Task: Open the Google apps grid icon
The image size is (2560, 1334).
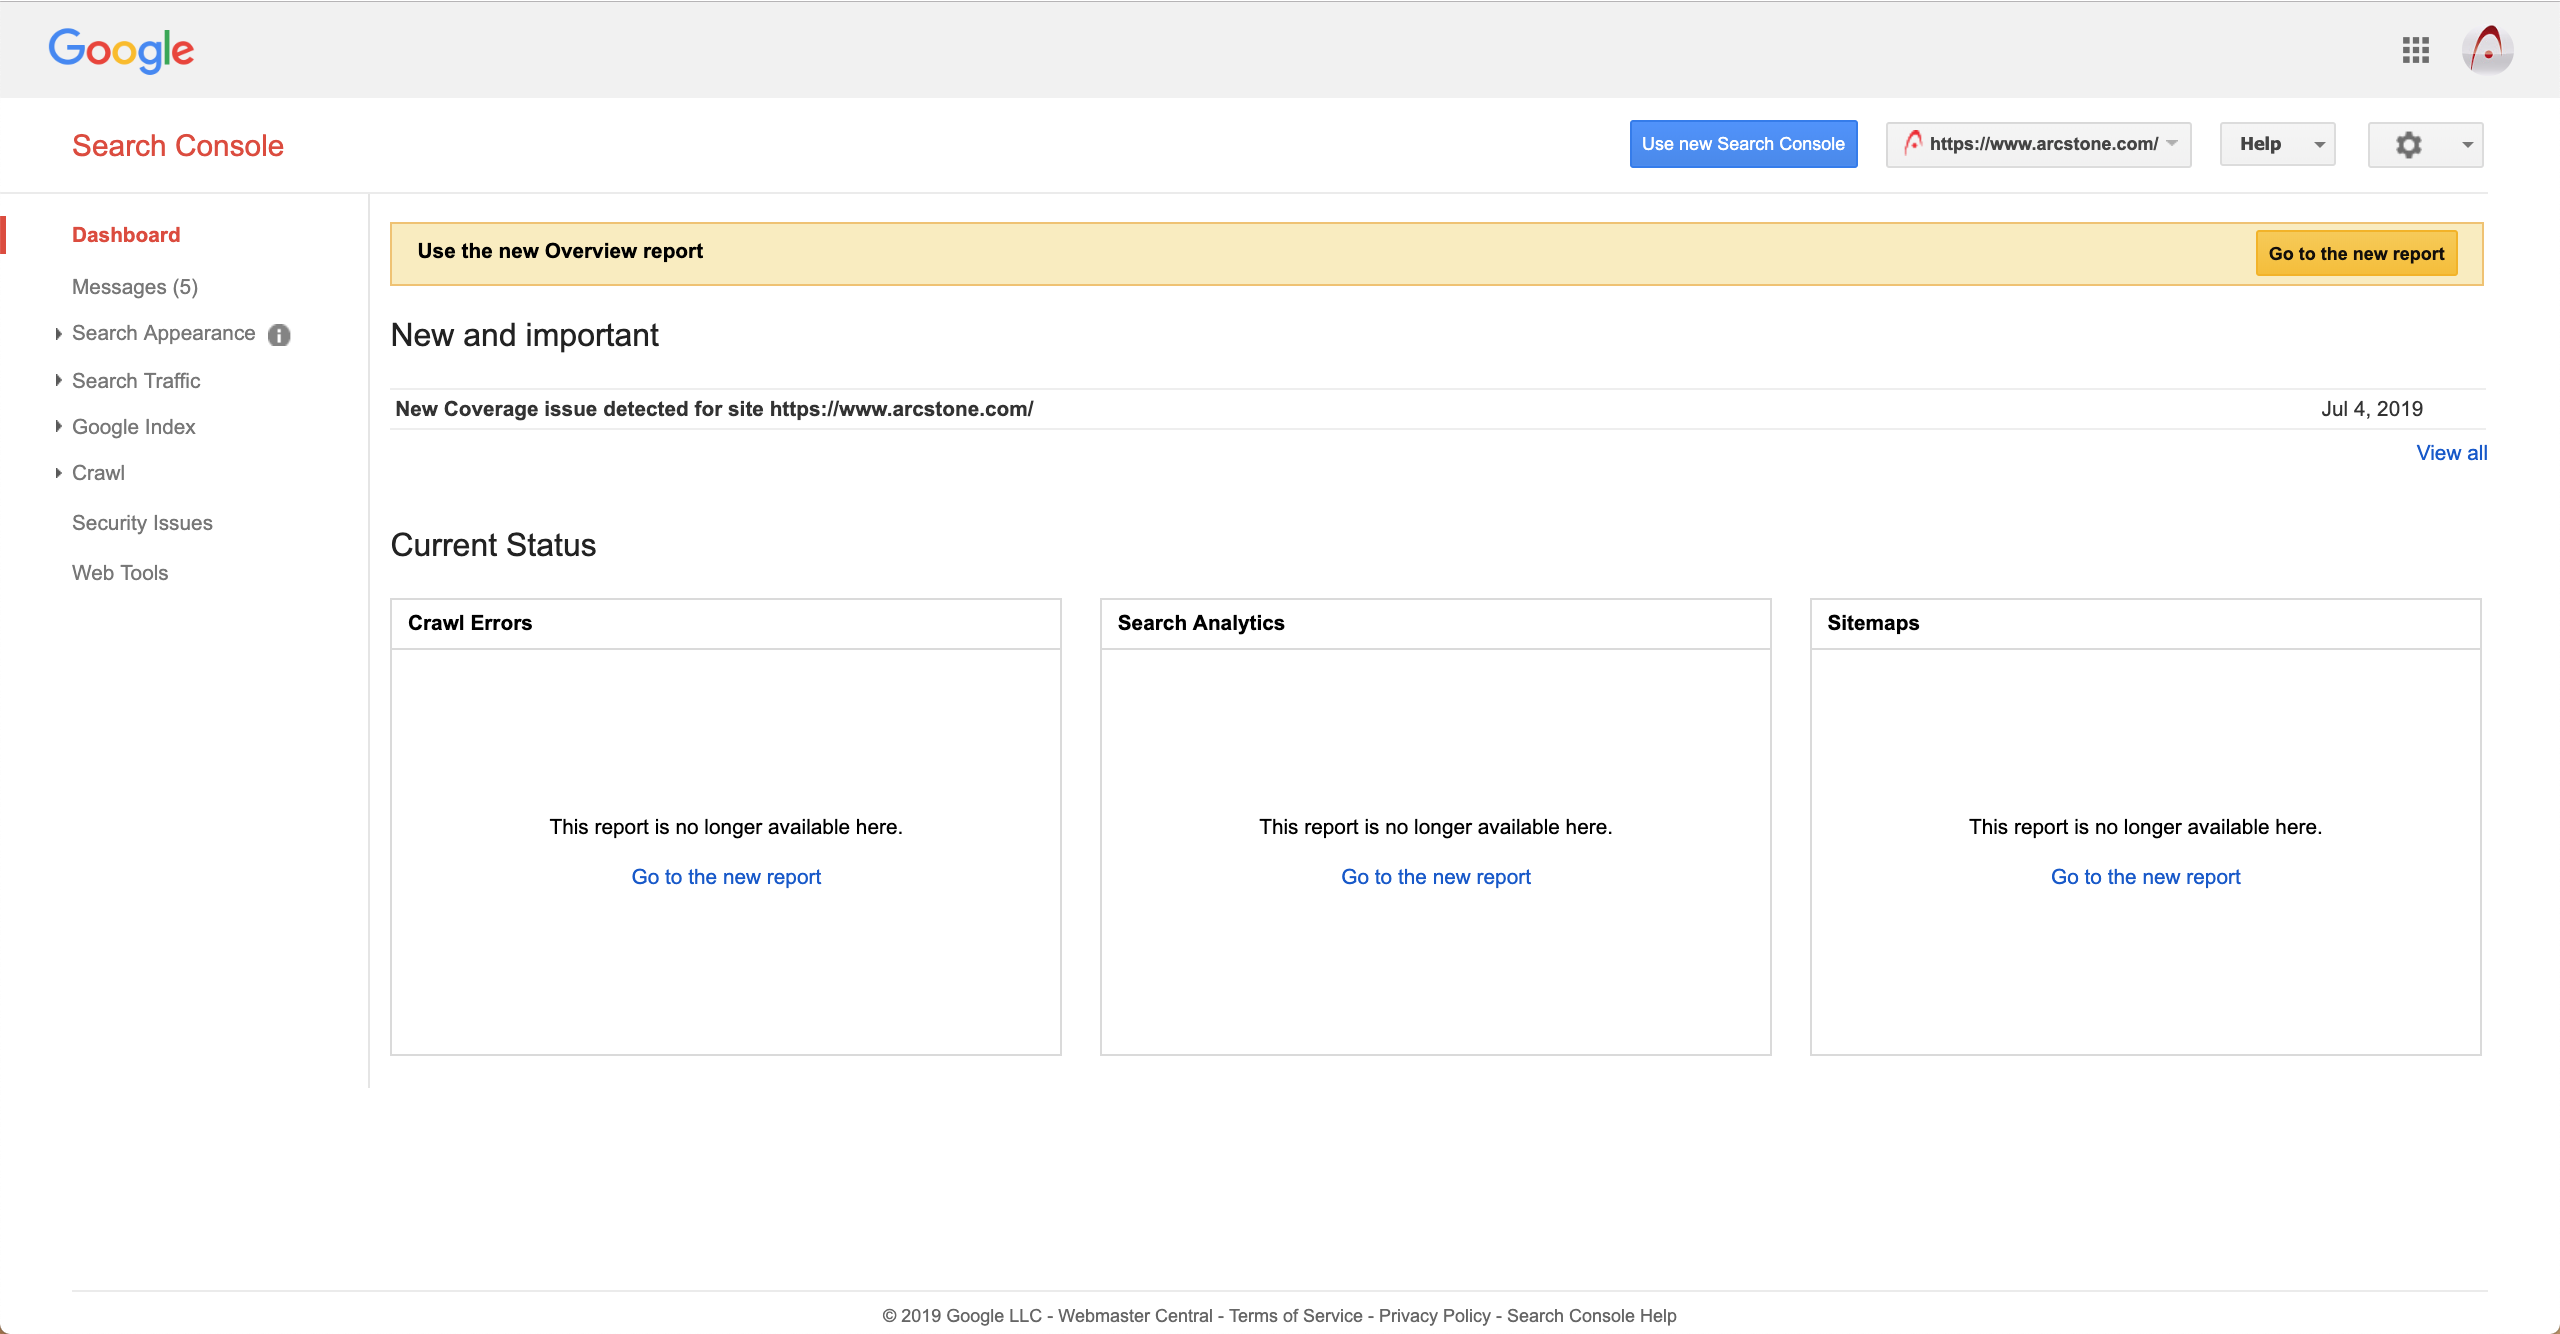Action: click(2415, 50)
